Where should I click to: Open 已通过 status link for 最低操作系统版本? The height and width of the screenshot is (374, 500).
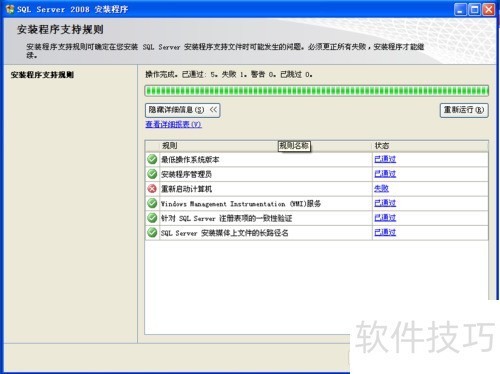385,159
